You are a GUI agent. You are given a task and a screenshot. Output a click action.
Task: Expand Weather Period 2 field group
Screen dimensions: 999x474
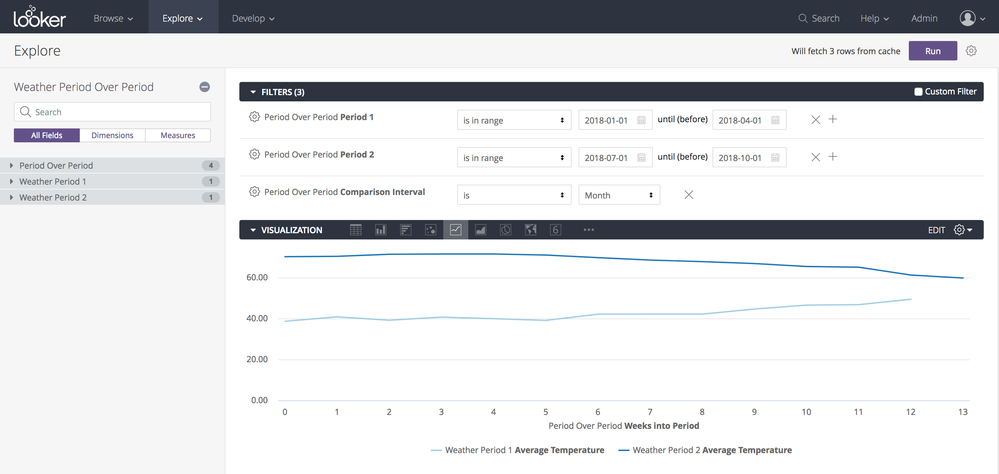[112, 198]
